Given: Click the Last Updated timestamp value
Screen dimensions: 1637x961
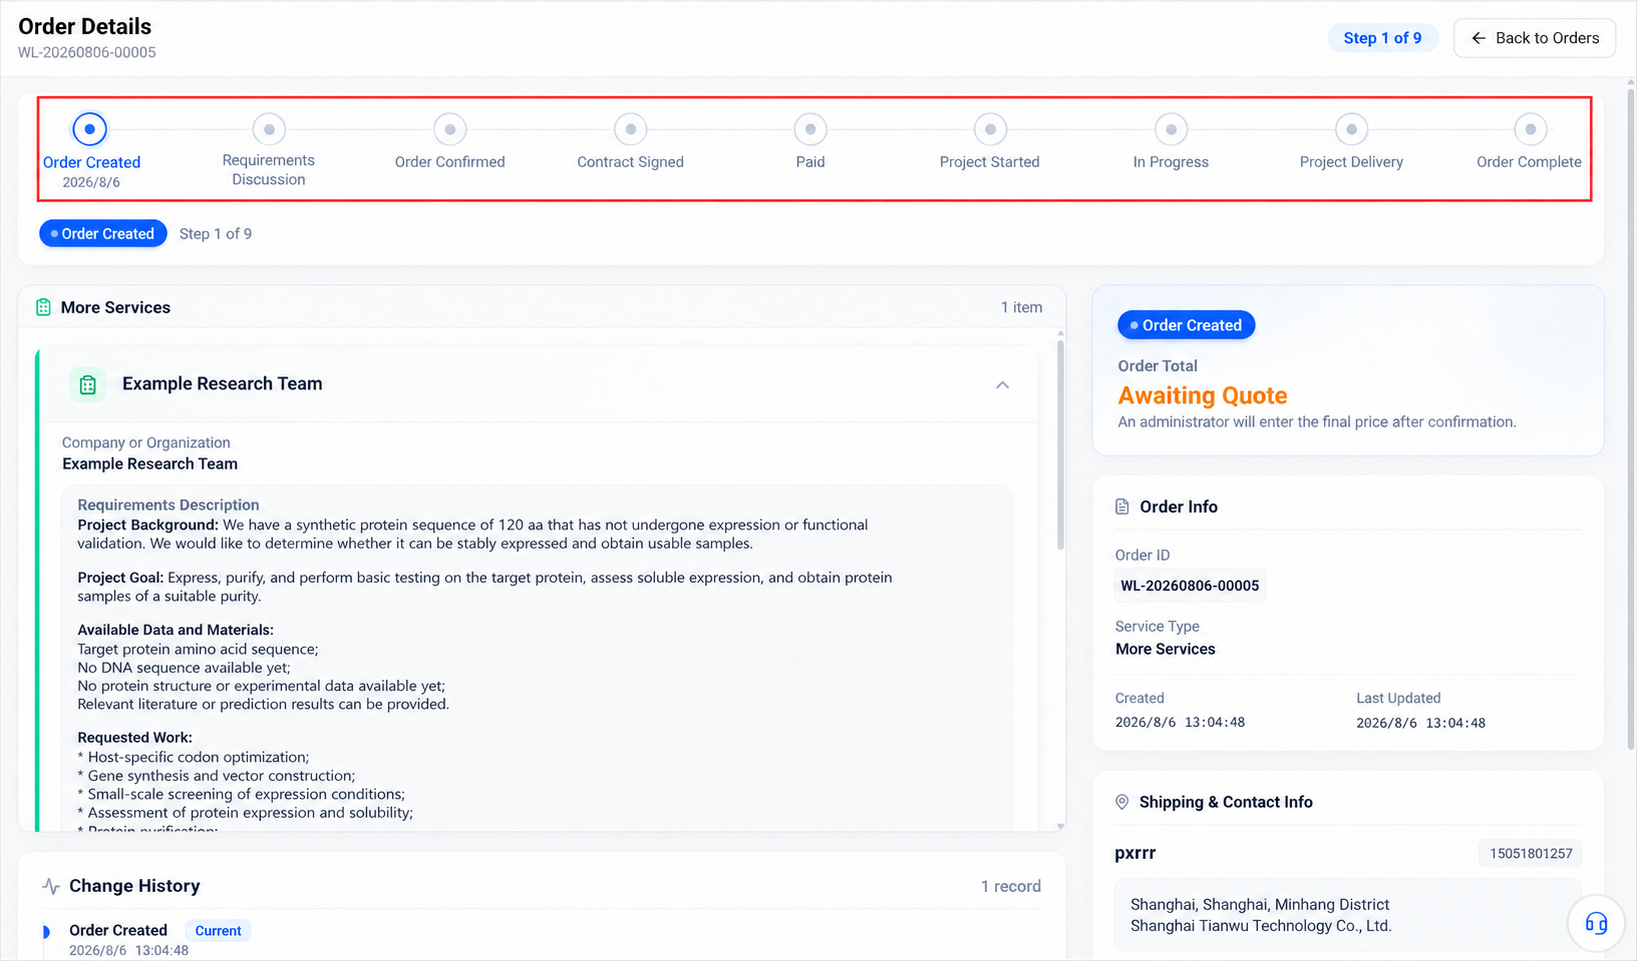Looking at the screenshot, I should 1420,723.
